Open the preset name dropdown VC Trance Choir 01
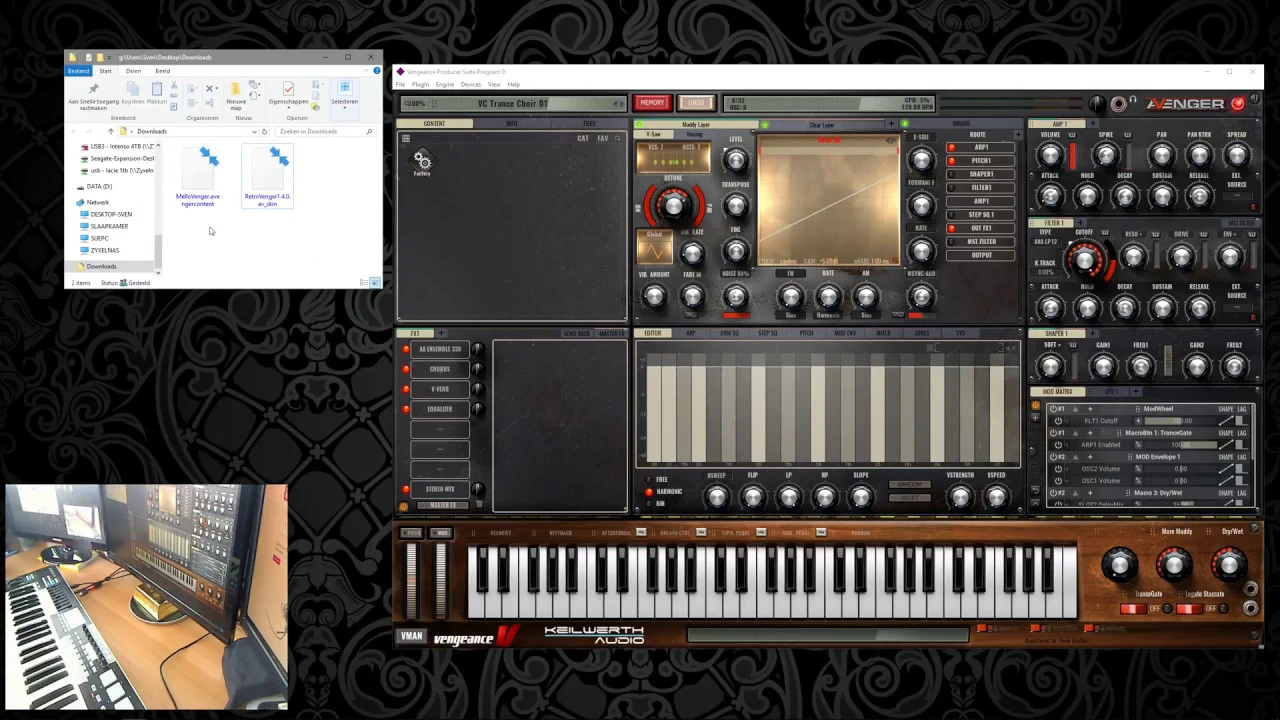Screen dimensions: 1280x720 513,103
